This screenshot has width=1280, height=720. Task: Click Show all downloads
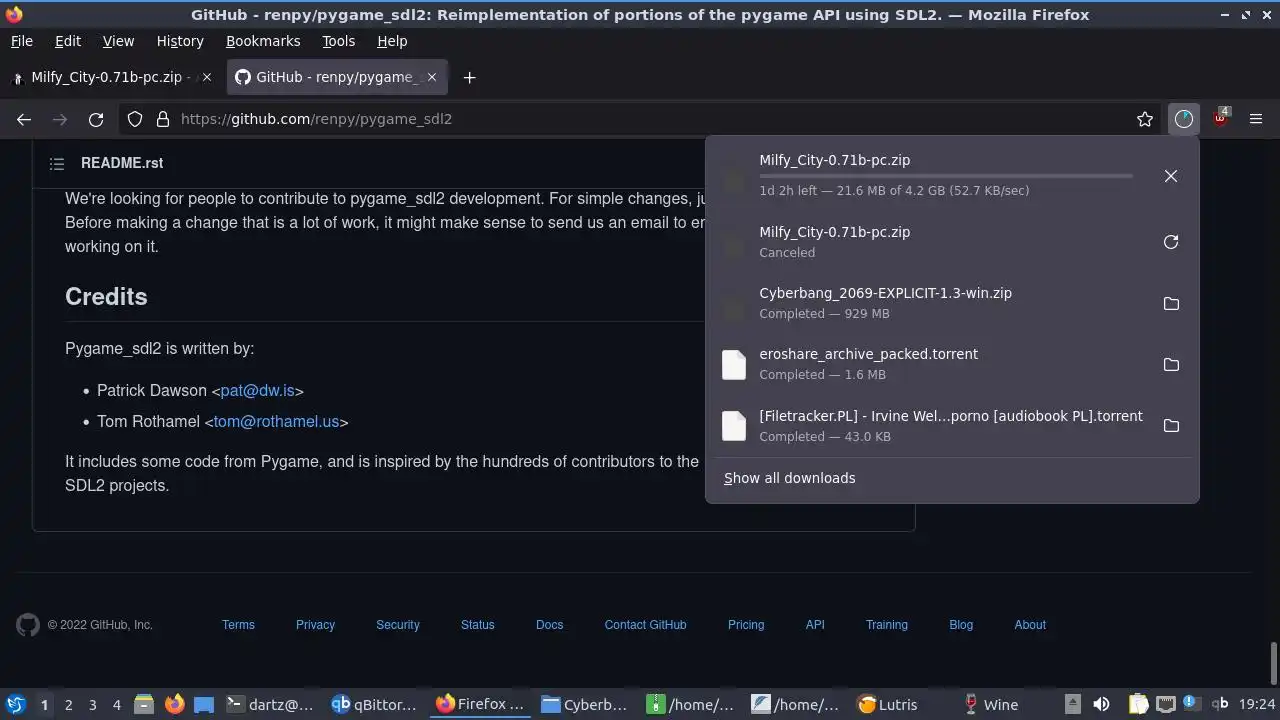pos(789,478)
